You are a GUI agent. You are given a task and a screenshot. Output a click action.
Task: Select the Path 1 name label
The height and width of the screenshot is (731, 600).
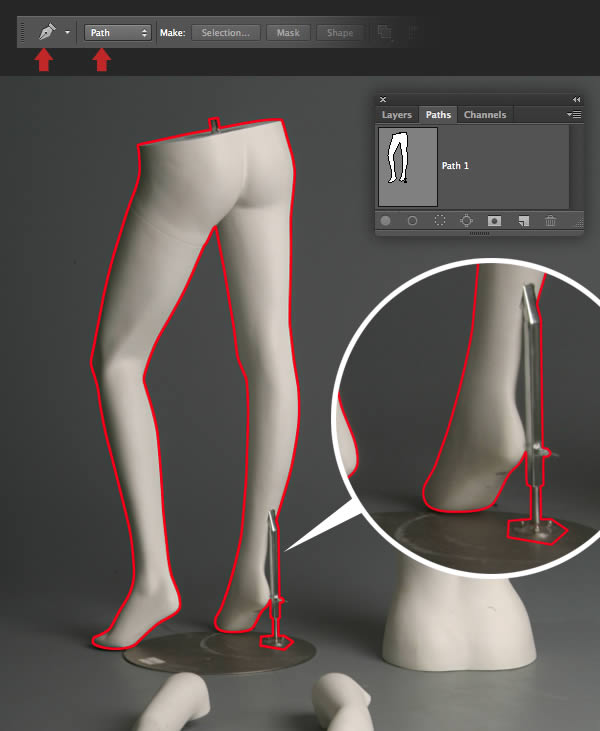pyautogui.click(x=455, y=166)
